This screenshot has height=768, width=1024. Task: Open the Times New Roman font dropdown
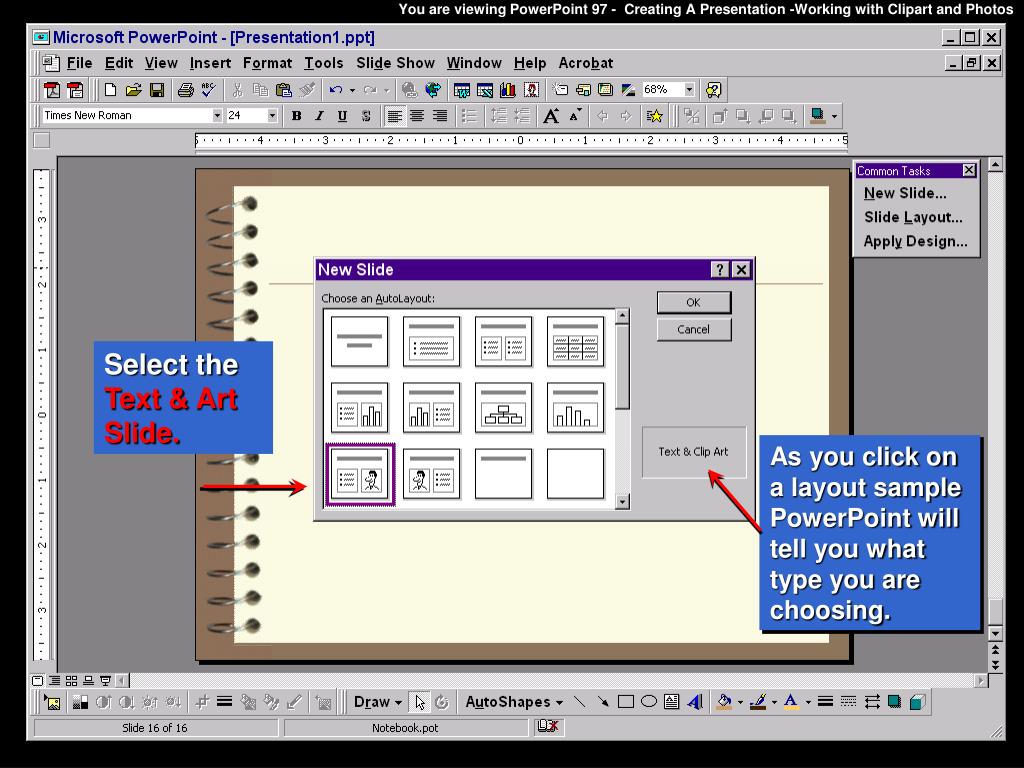217,116
